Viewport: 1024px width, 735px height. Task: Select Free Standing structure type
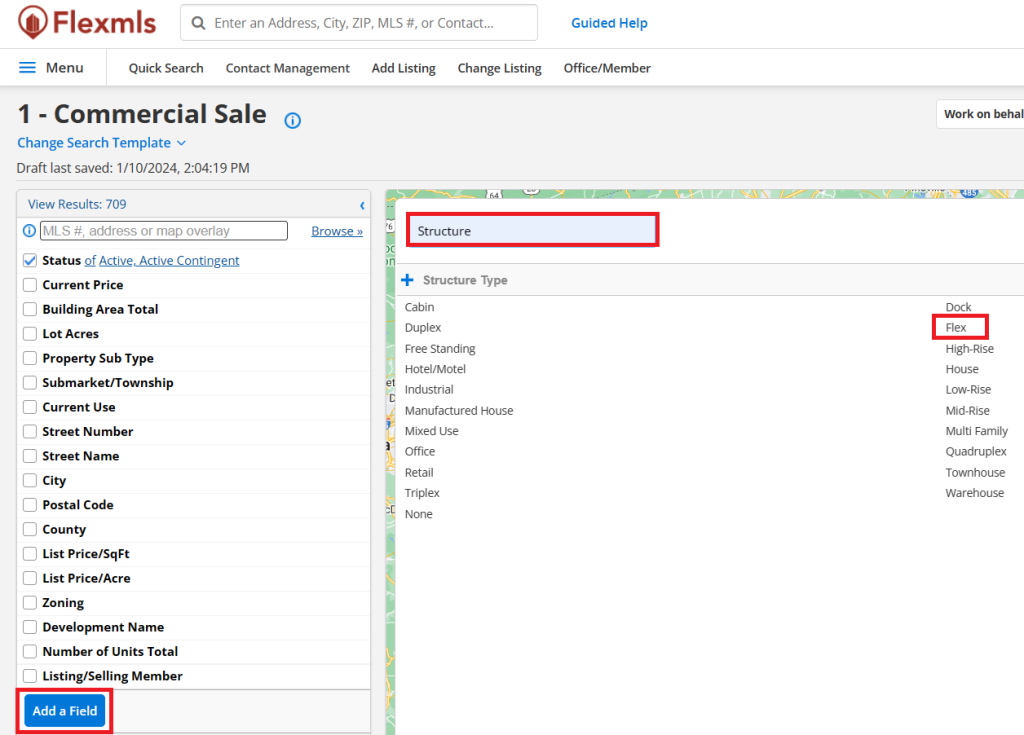point(440,349)
